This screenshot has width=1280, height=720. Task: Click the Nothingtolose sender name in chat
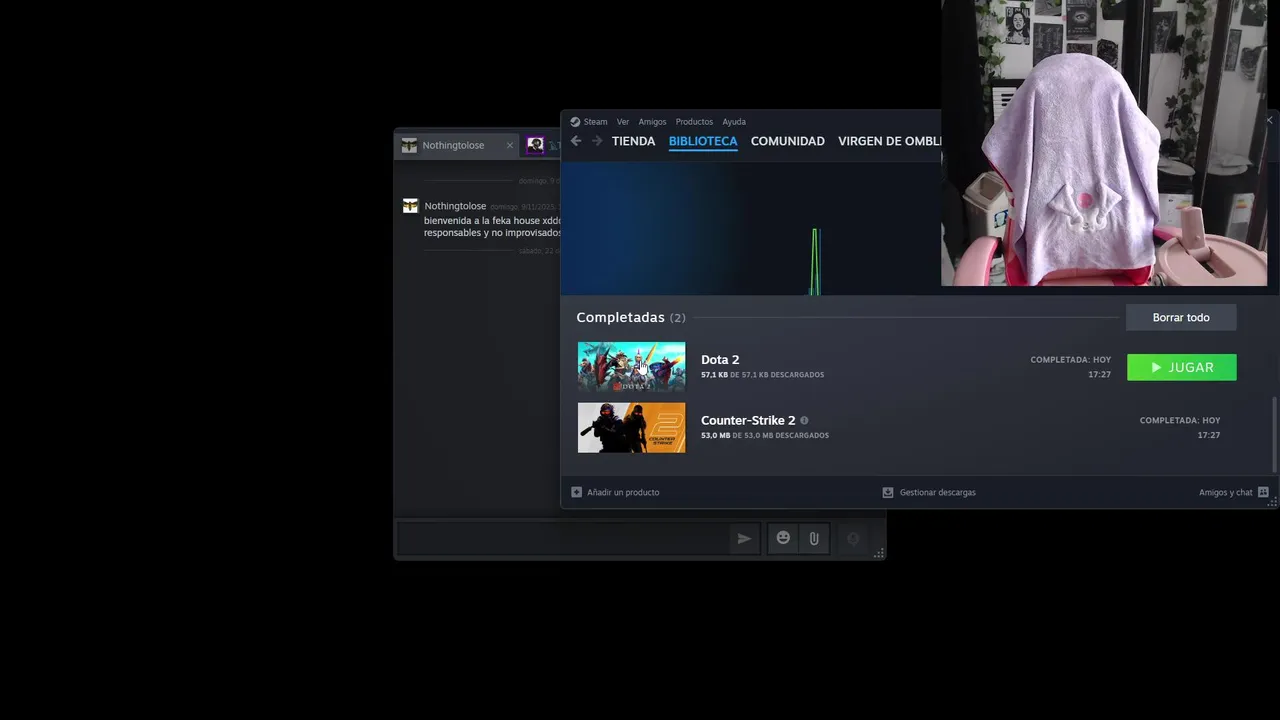(x=455, y=206)
